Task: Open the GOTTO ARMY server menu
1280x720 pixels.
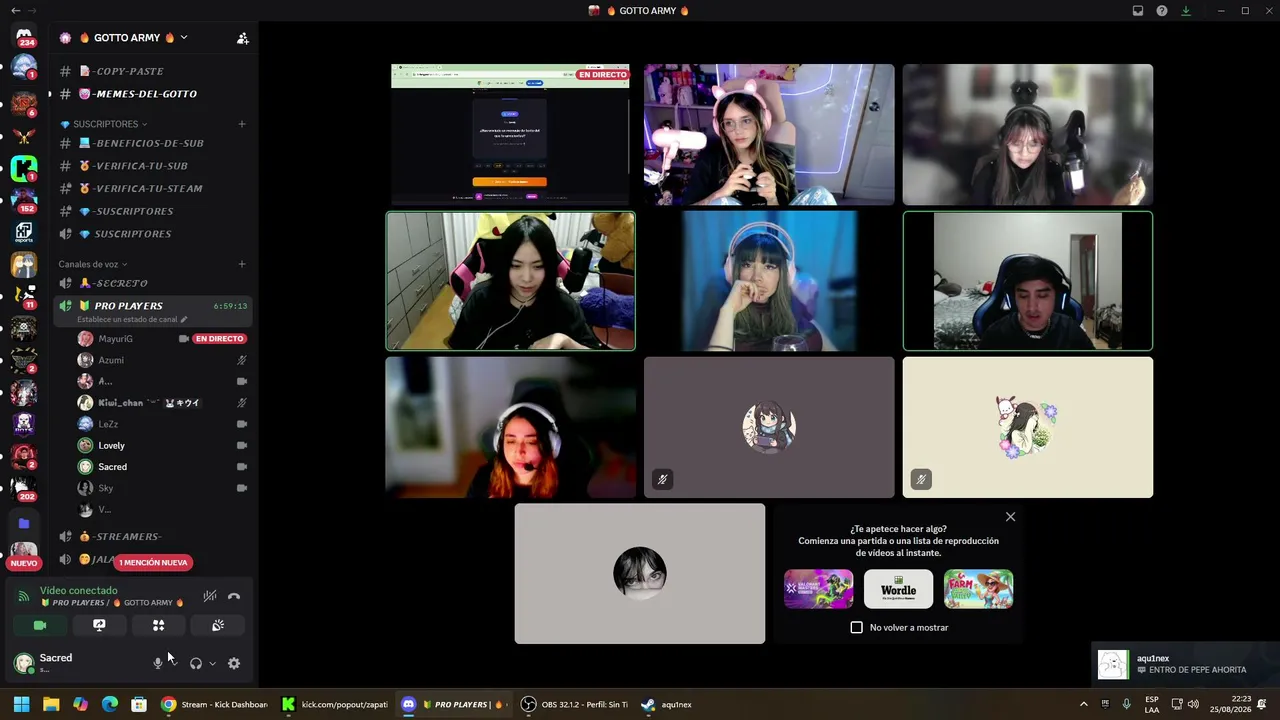Action: point(134,38)
